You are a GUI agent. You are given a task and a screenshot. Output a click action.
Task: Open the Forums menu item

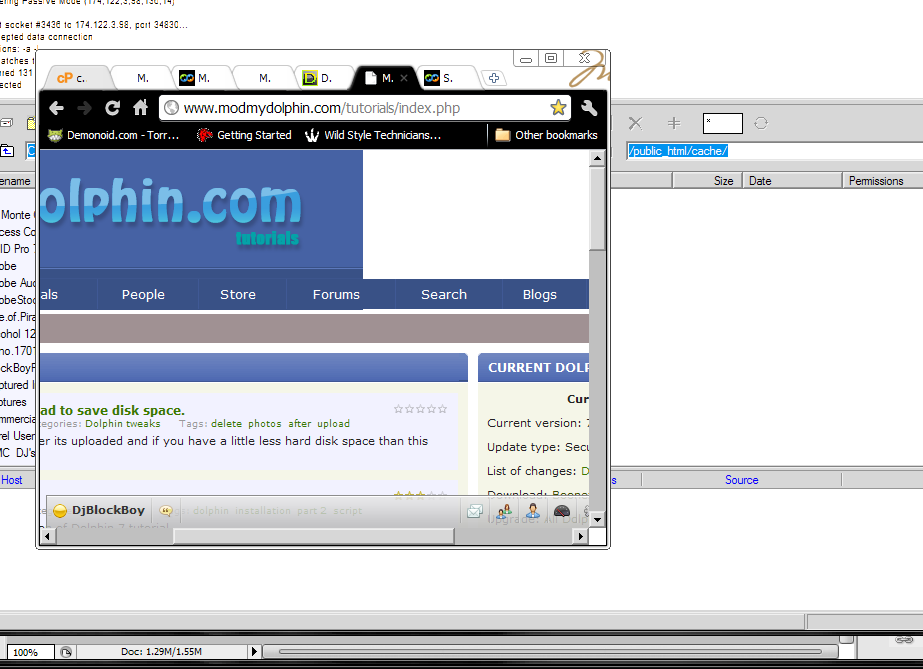(x=336, y=294)
